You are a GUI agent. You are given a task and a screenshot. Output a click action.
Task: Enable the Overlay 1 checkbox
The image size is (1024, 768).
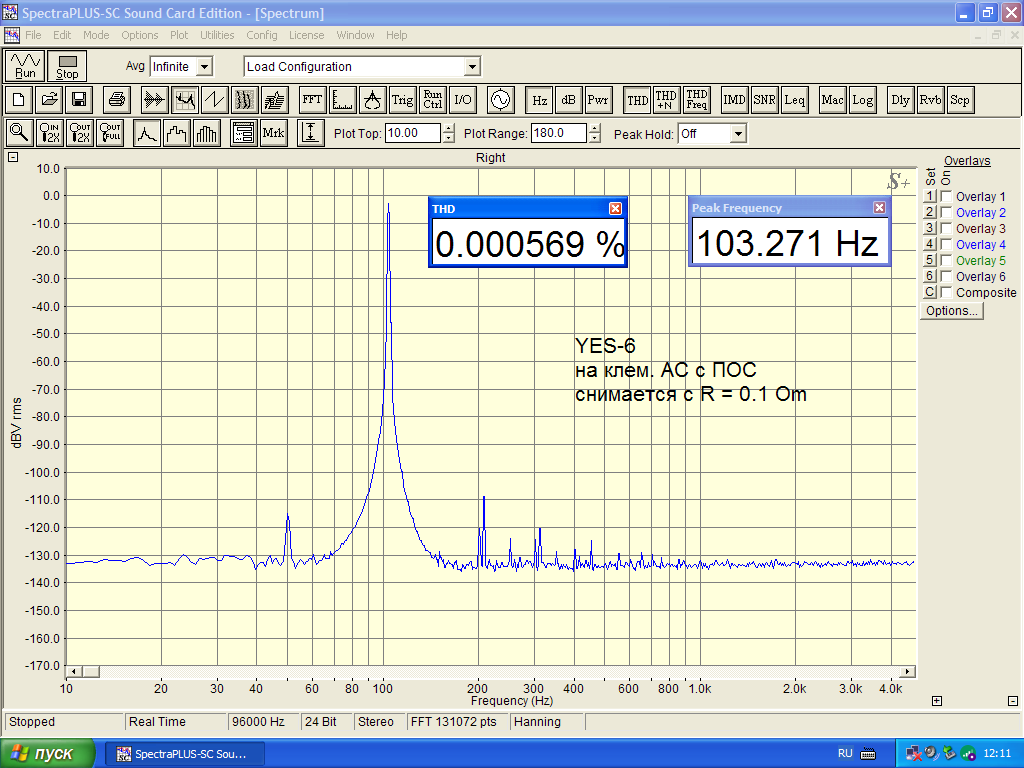coord(946,197)
